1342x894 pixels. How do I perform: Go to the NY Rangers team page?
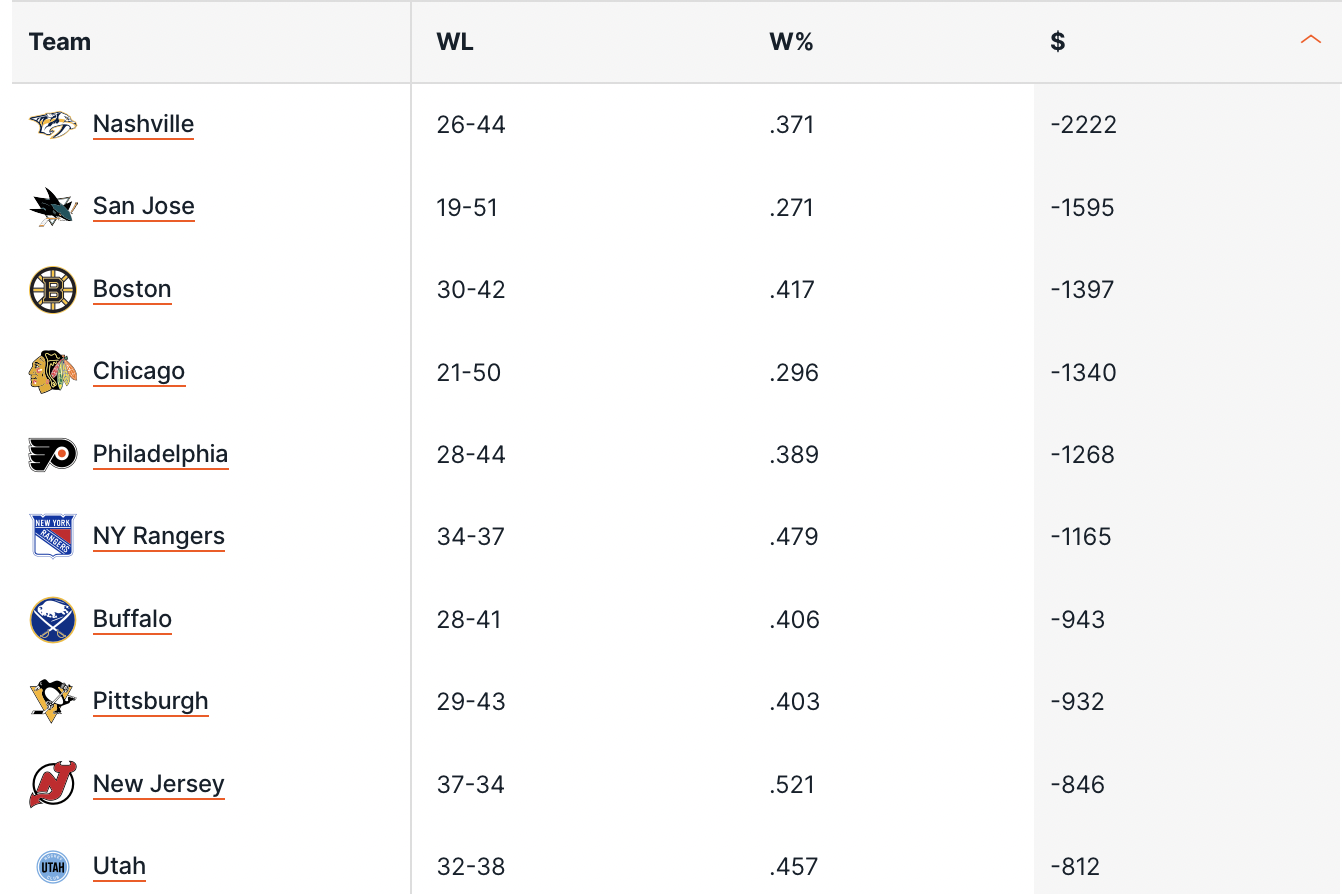(x=158, y=536)
